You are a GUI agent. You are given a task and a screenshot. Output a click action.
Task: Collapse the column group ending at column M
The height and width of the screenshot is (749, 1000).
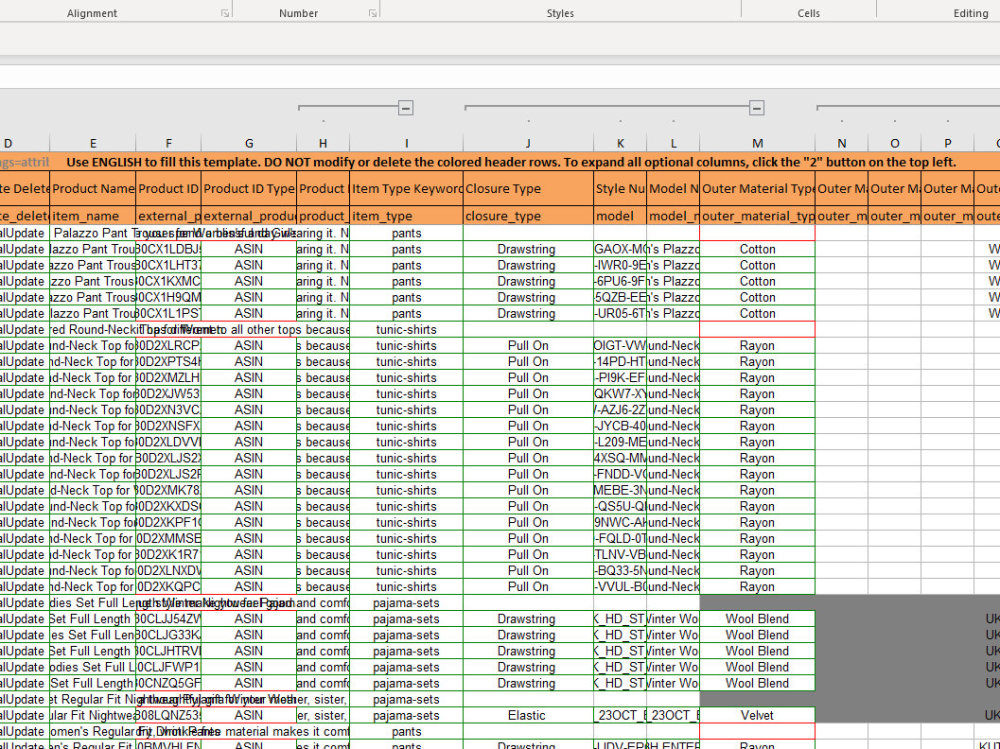(x=756, y=108)
